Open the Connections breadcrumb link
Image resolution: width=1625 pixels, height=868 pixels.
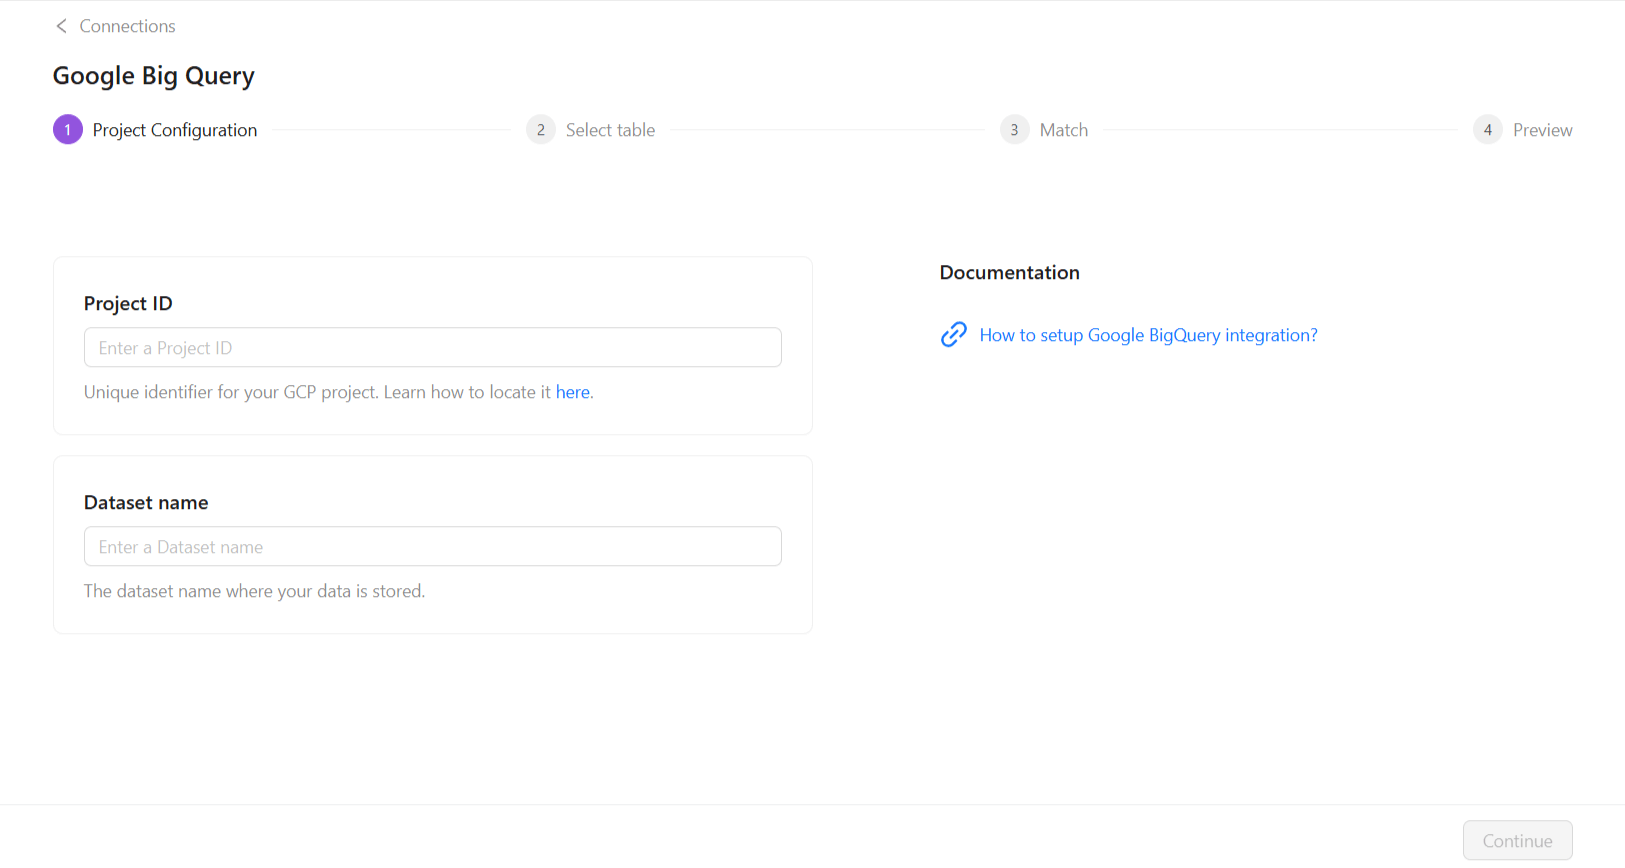pos(127,26)
